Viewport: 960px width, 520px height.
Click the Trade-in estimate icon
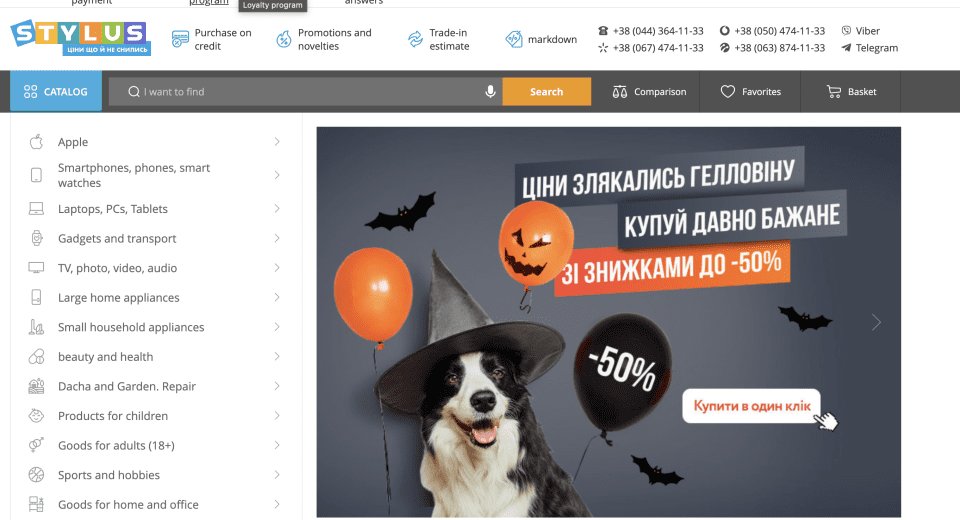[x=415, y=40]
